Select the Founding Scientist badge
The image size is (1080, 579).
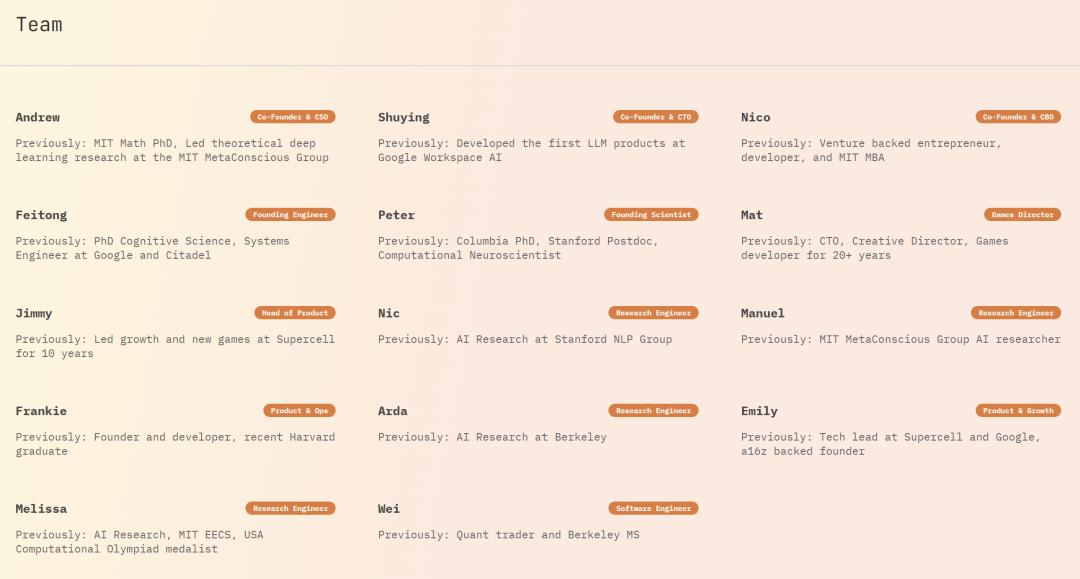click(x=651, y=215)
